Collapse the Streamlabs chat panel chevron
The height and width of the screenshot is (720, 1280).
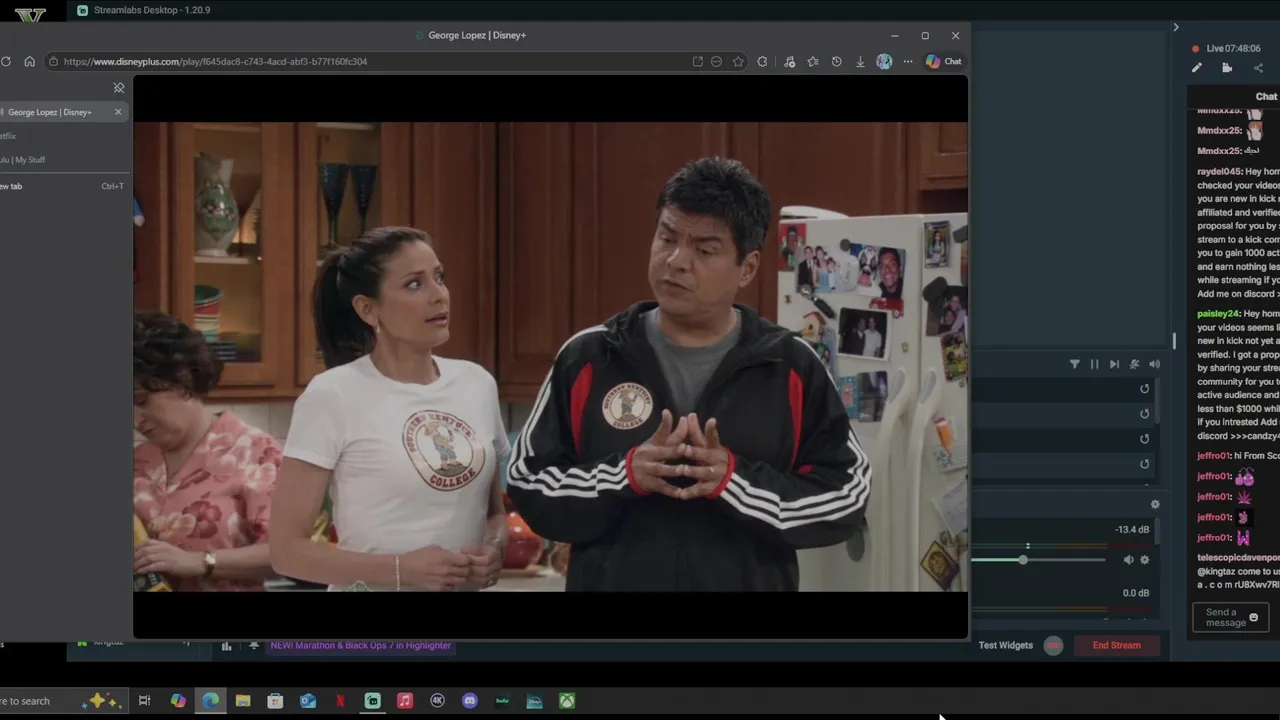1176,27
